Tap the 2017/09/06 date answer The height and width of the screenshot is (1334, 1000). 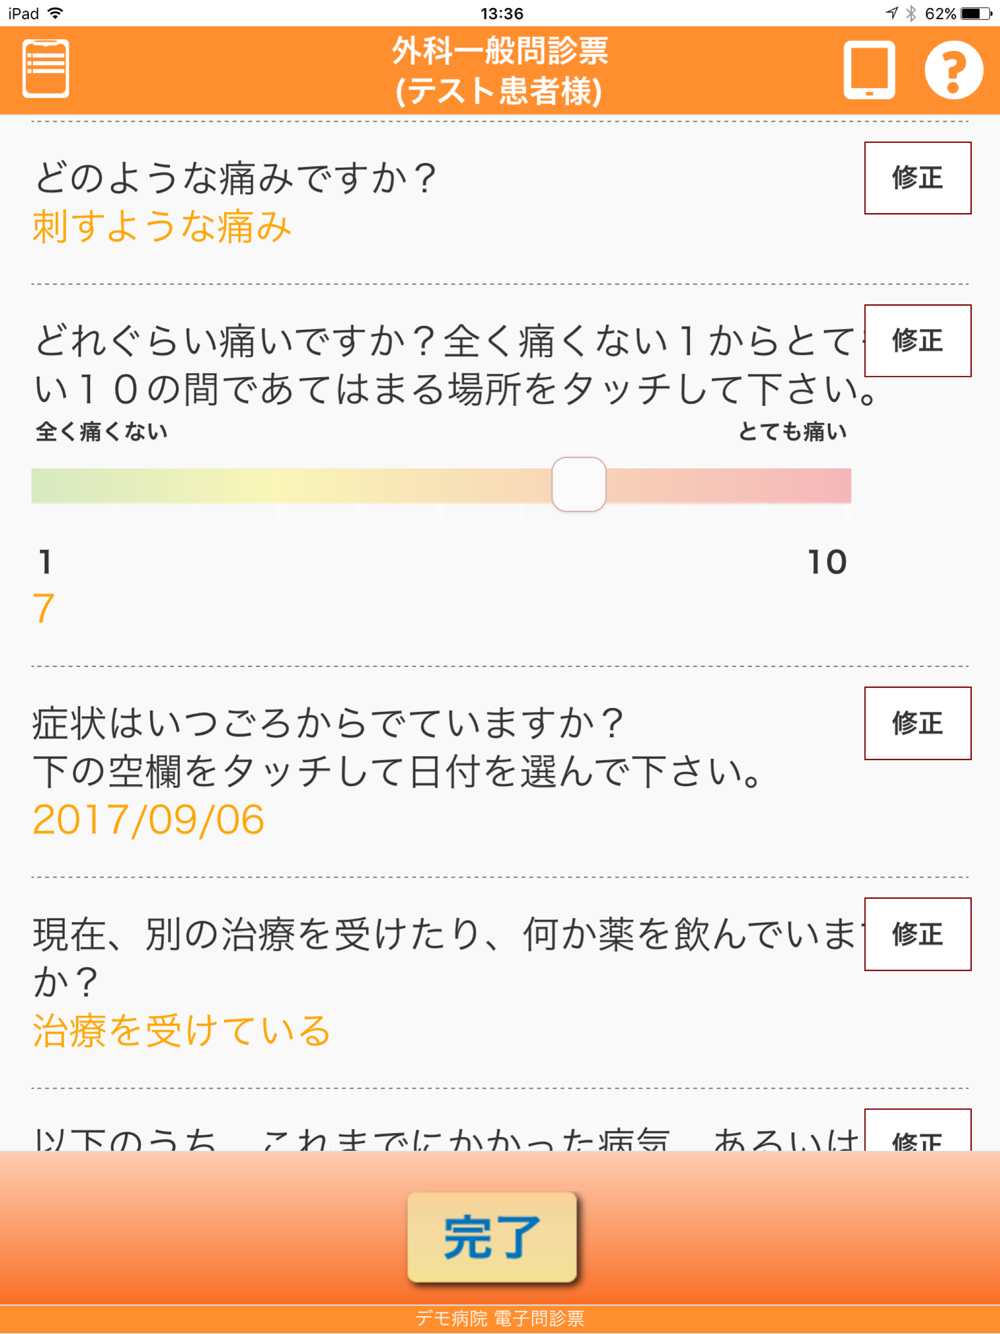click(149, 820)
